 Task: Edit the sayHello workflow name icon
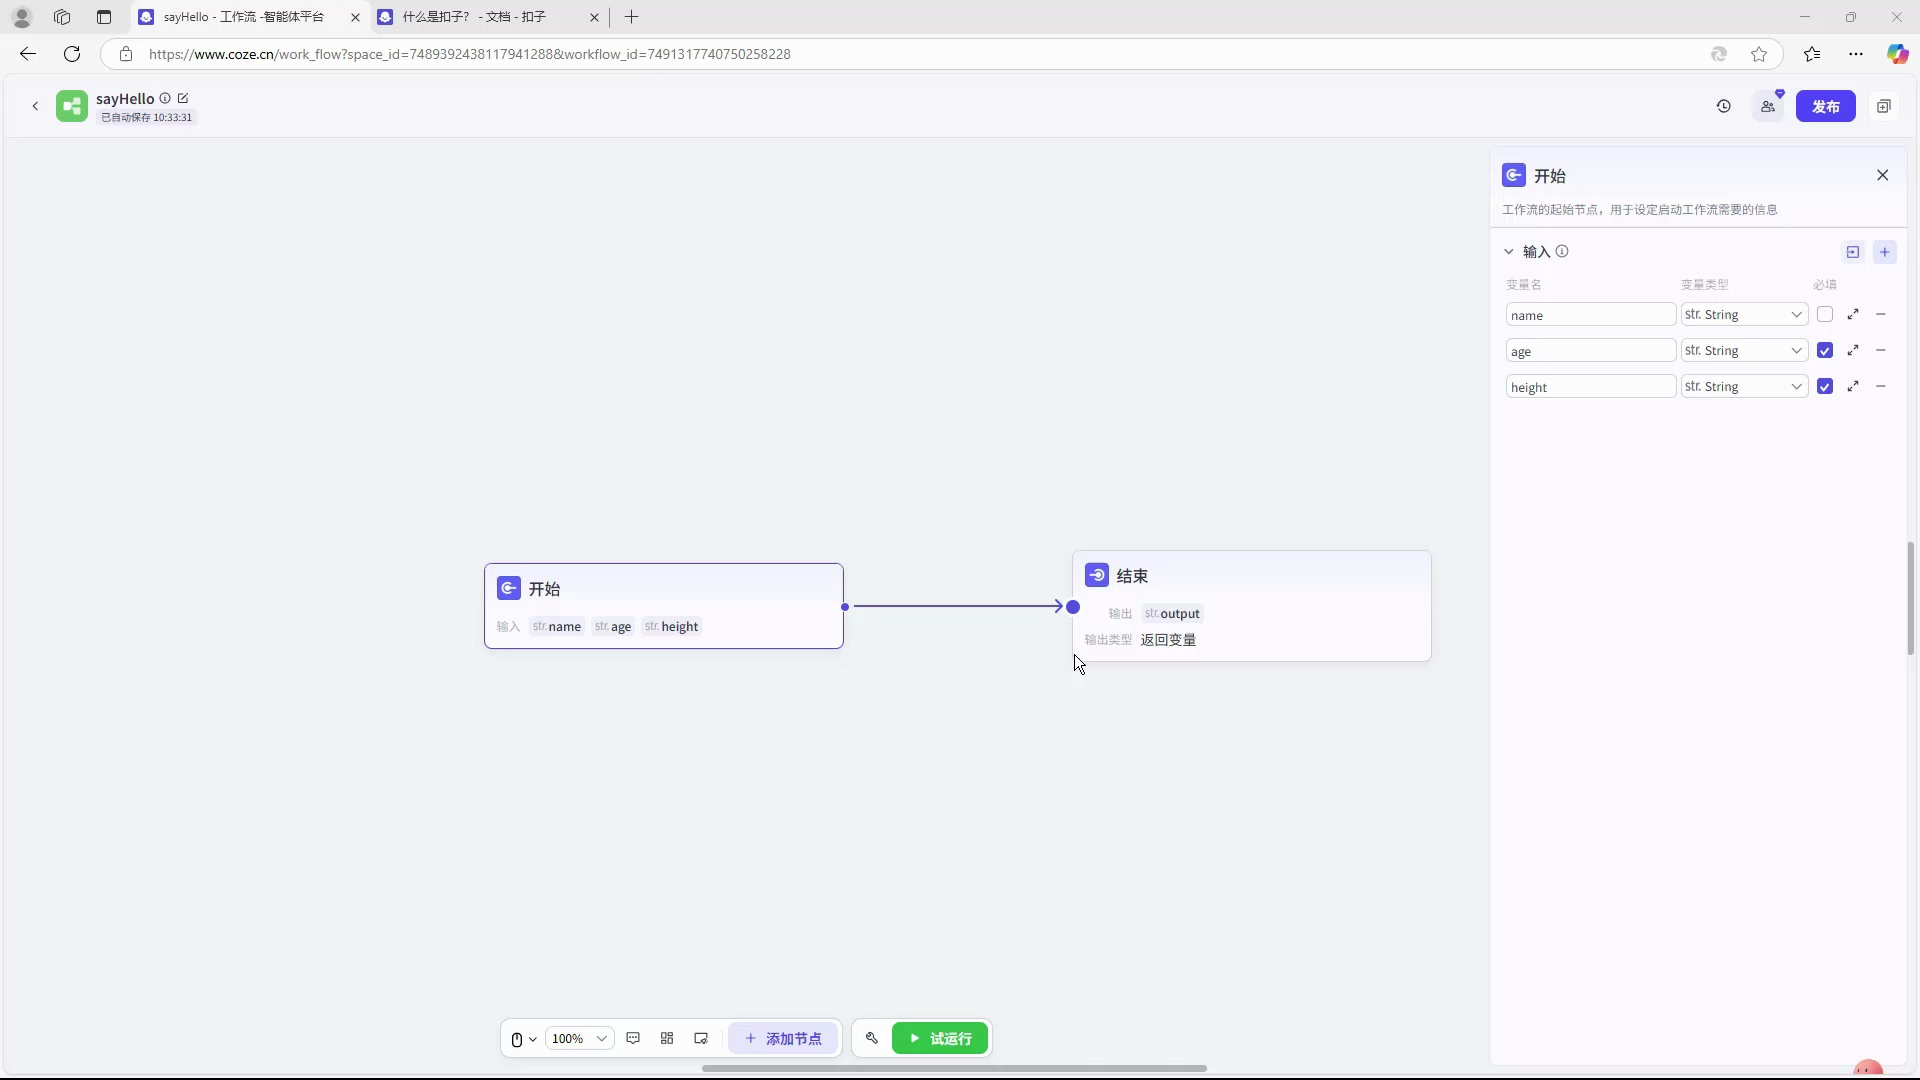183,98
